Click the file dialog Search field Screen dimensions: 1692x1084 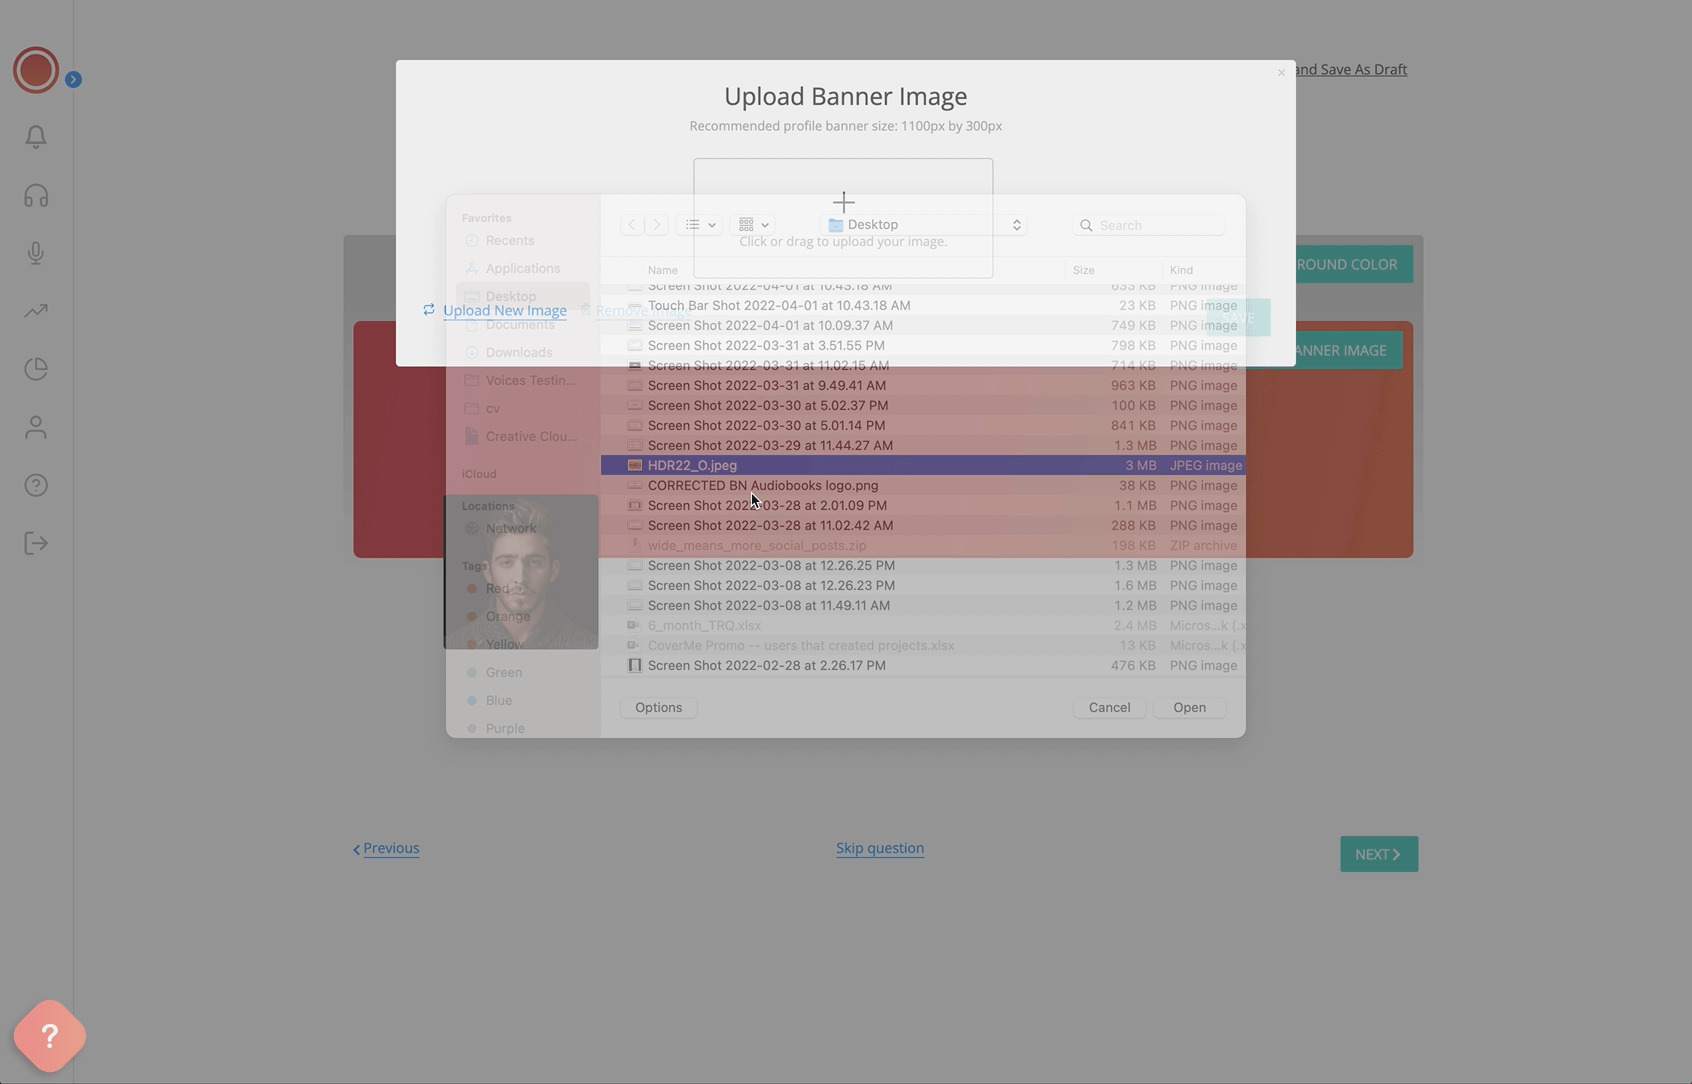[x=1149, y=225]
